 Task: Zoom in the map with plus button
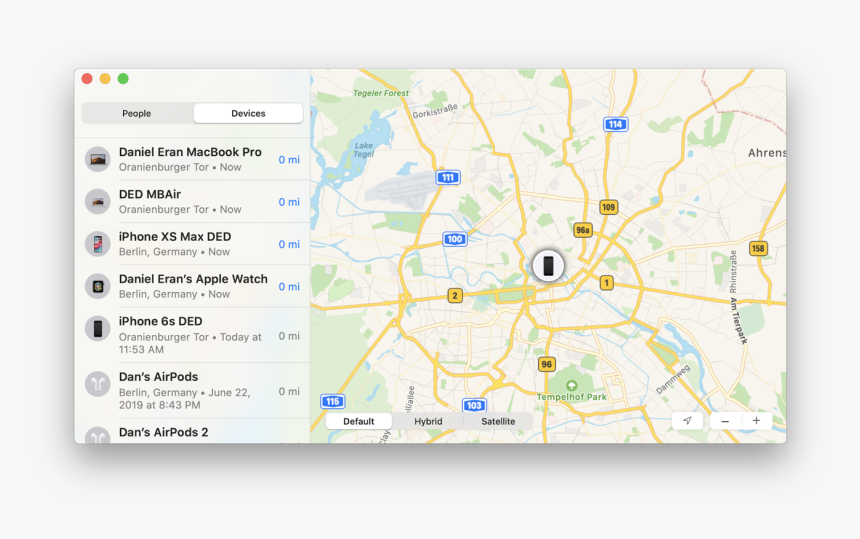point(756,421)
